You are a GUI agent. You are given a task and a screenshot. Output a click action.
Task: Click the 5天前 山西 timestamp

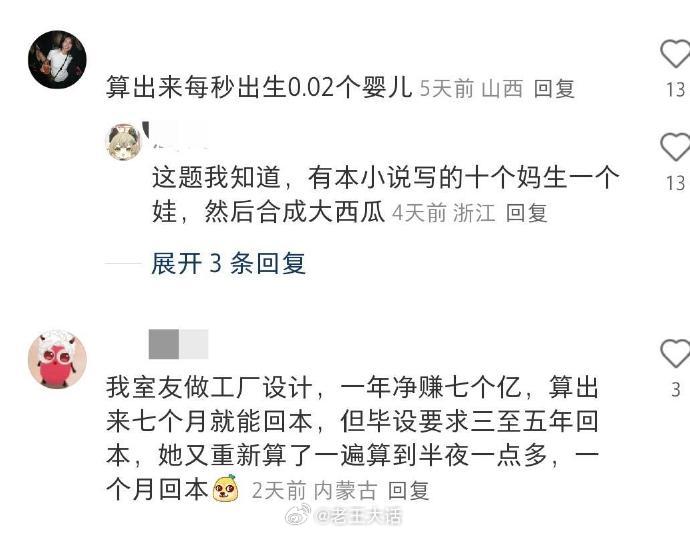point(471,89)
